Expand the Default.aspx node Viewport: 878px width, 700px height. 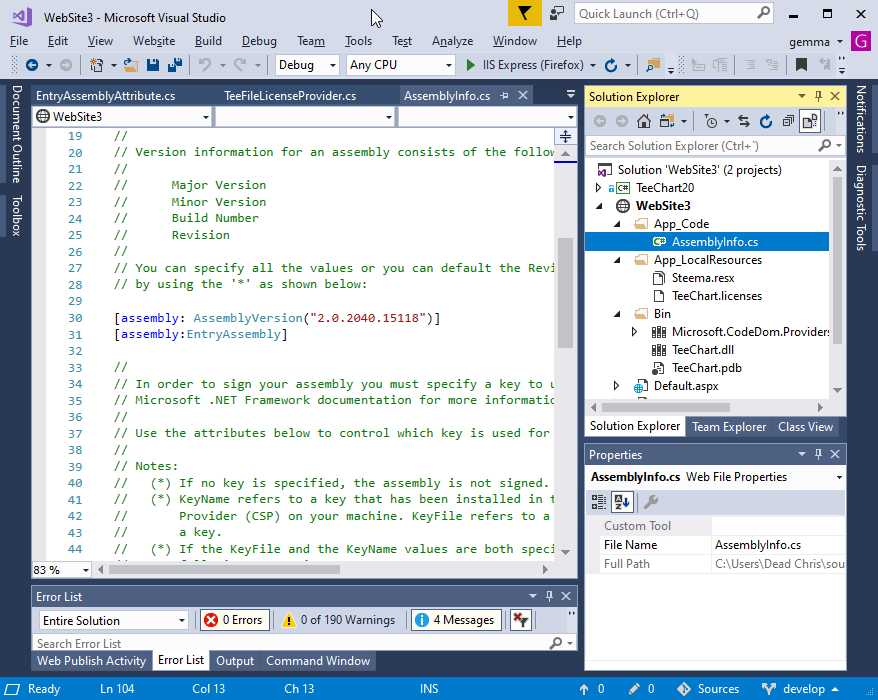[617, 386]
